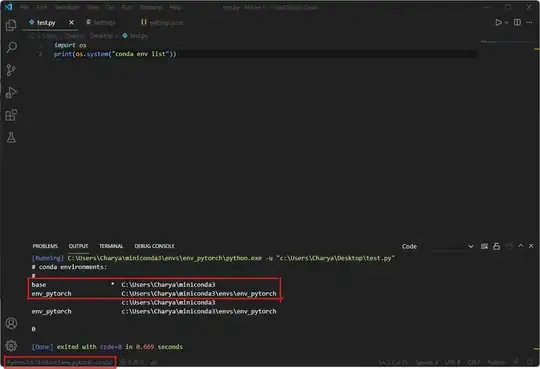Open the Help menu

(x=175, y=7)
